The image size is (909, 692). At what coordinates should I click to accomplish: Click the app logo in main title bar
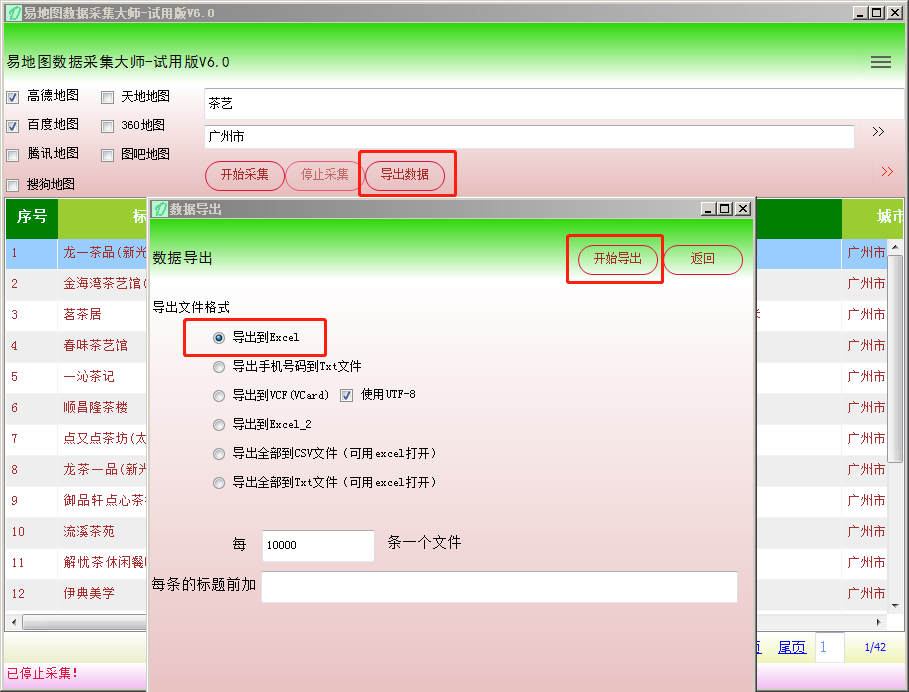[x=14, y=13]
